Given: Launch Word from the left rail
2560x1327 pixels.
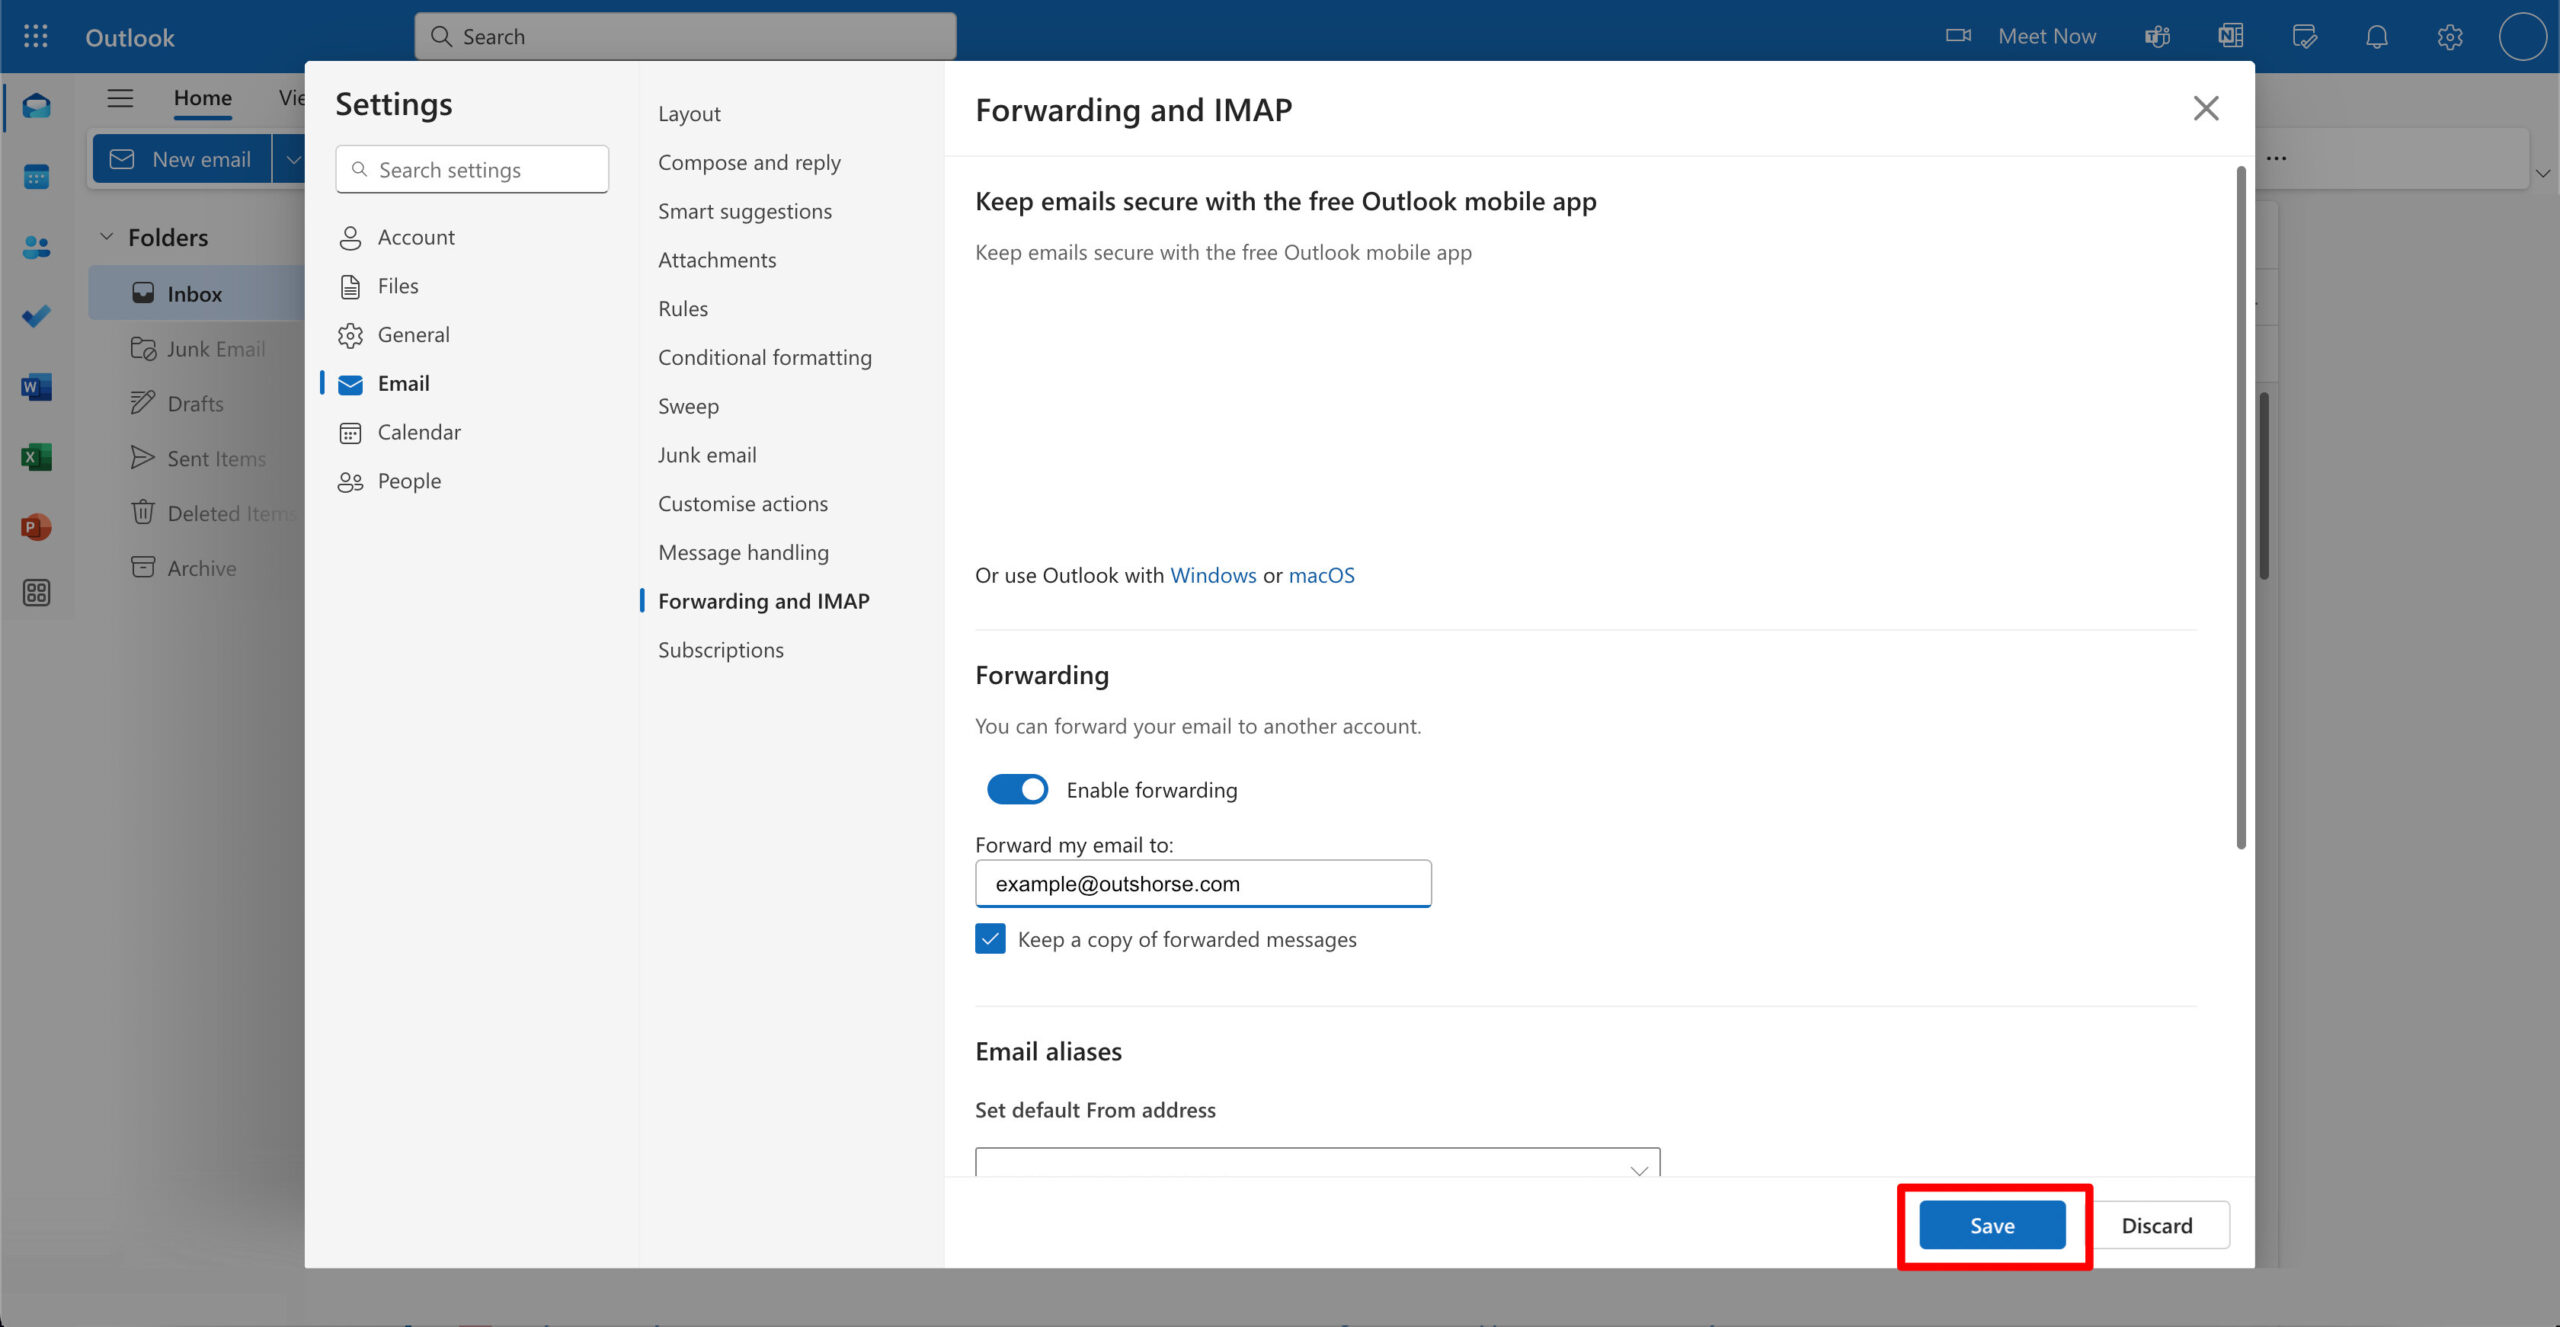Looking at the screenshot, I should point(37,387).
